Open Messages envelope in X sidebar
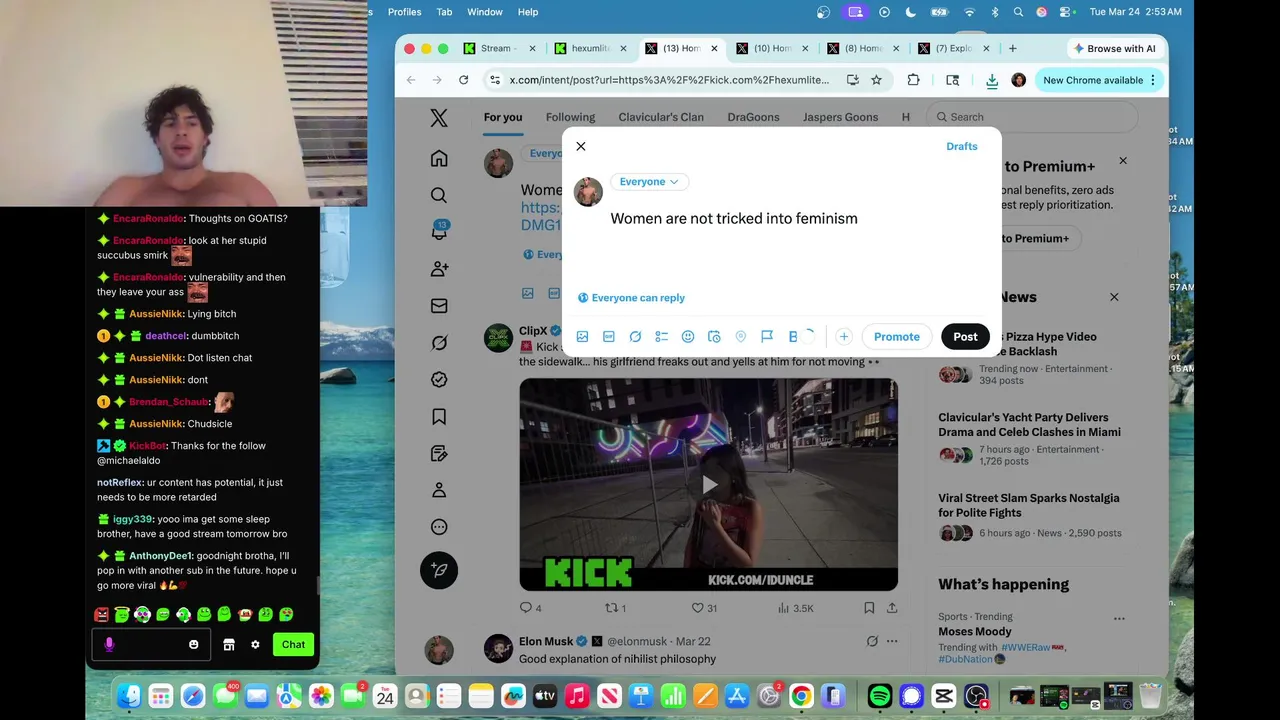Image resolution: width=1280 pixels, height=720 pixels. (439, 306)
